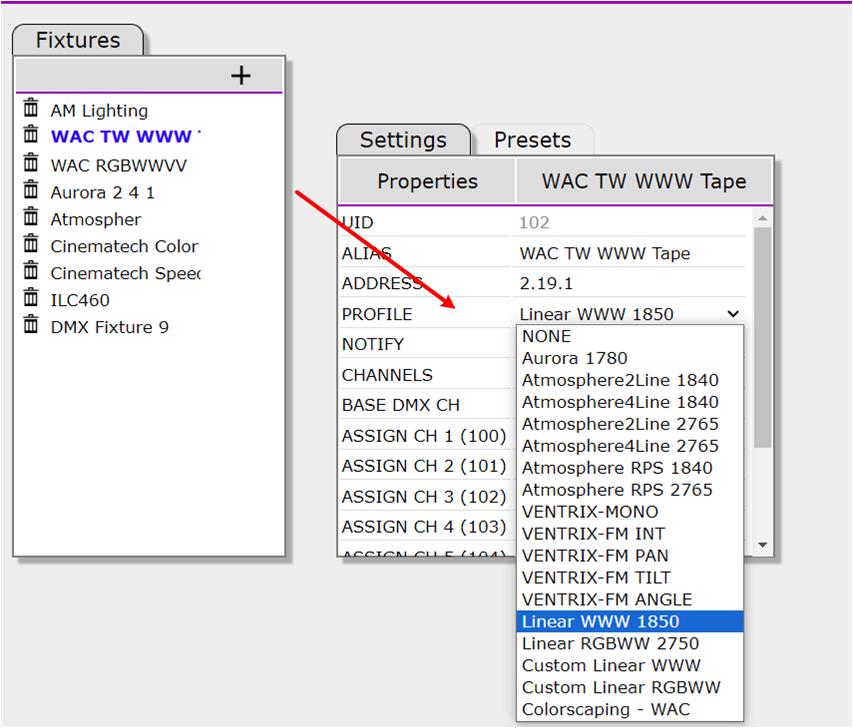Click trash icon next to Cinematech Speed
Screen dimensions: 853x728
[31, 270]
